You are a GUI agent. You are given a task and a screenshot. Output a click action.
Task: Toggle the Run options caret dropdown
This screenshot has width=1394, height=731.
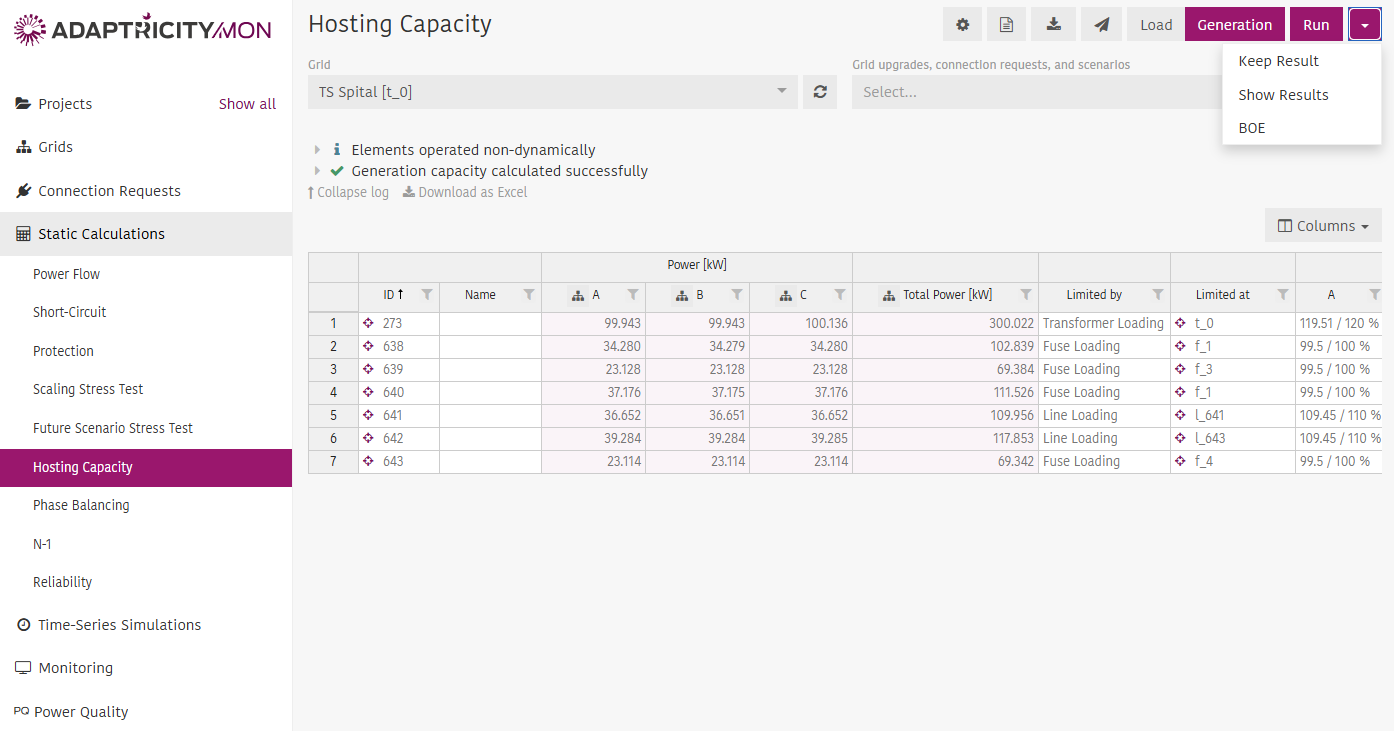[1365, 25]
